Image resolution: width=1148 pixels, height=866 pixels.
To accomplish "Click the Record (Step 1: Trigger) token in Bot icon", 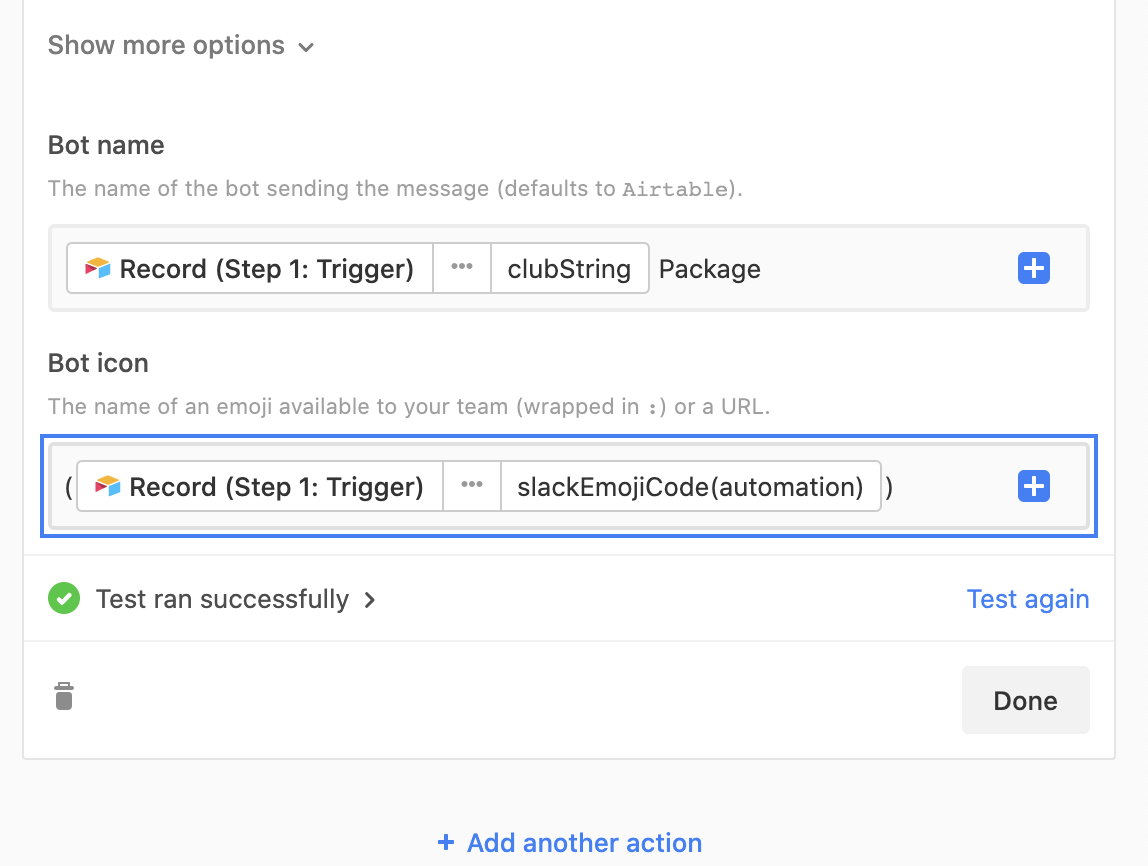I will tap(260, 486).
